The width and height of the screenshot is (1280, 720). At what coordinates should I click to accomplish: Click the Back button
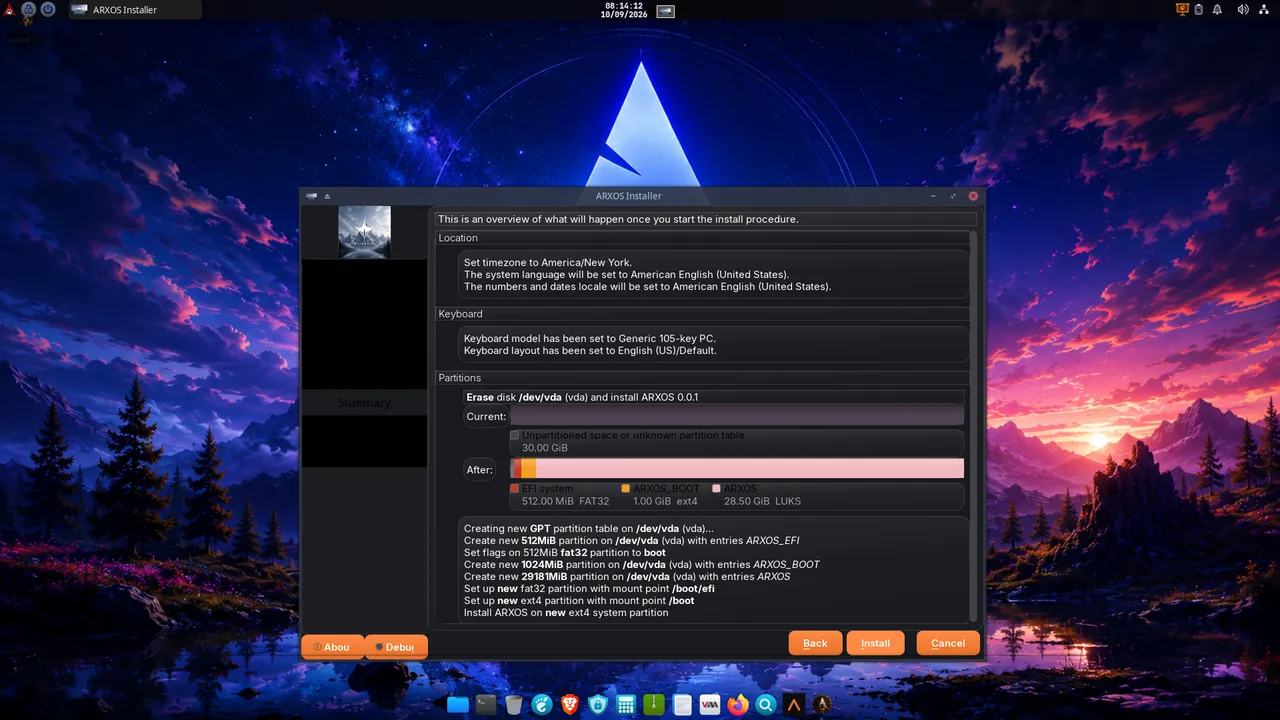(815, 643)
